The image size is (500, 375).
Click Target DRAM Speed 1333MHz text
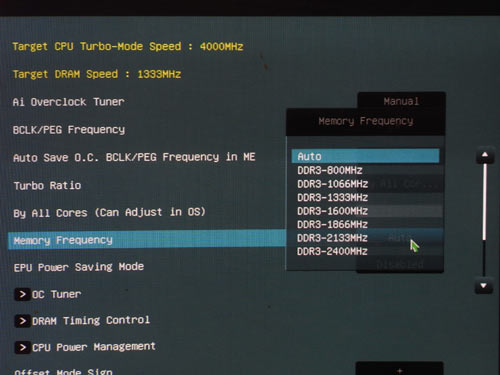tap(97, 74)
